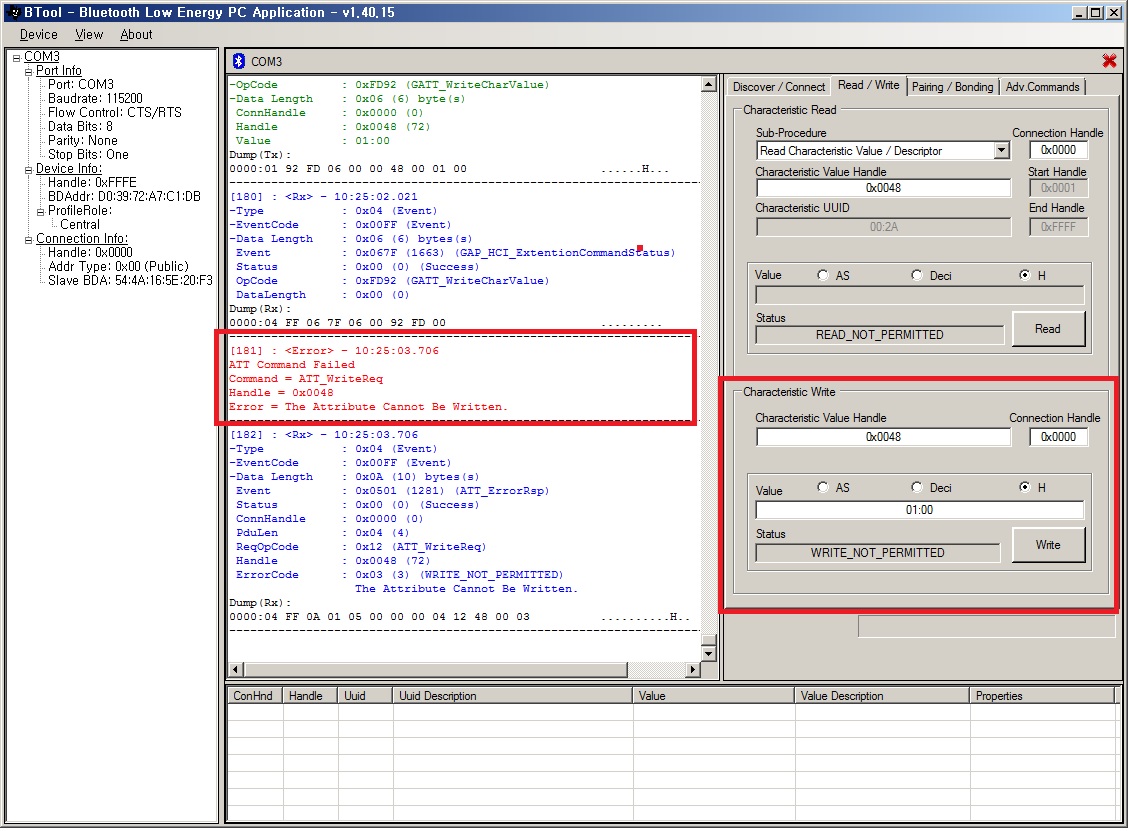
Task: Select Slave BDA: 54:4A:16:5E:20:F3 tree item
Action: coord(130,281)
